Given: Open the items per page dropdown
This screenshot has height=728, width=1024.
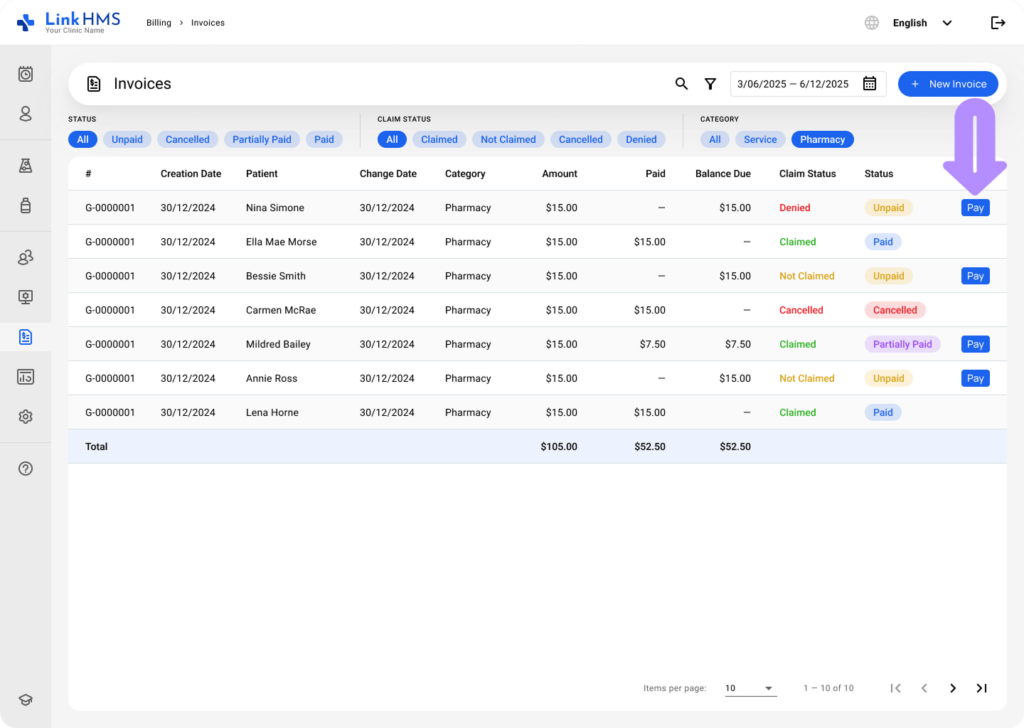Looking at the screenshot, I should (x=750, y=688).
